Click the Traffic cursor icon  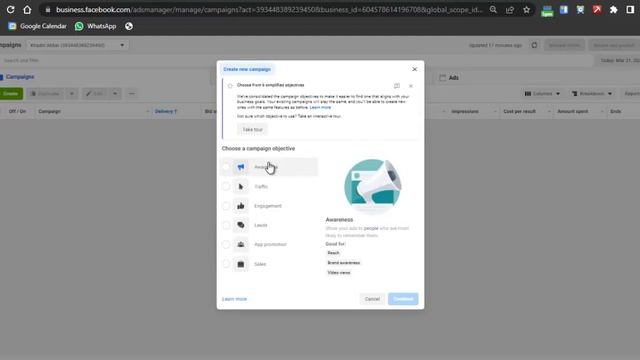(241, 187)
